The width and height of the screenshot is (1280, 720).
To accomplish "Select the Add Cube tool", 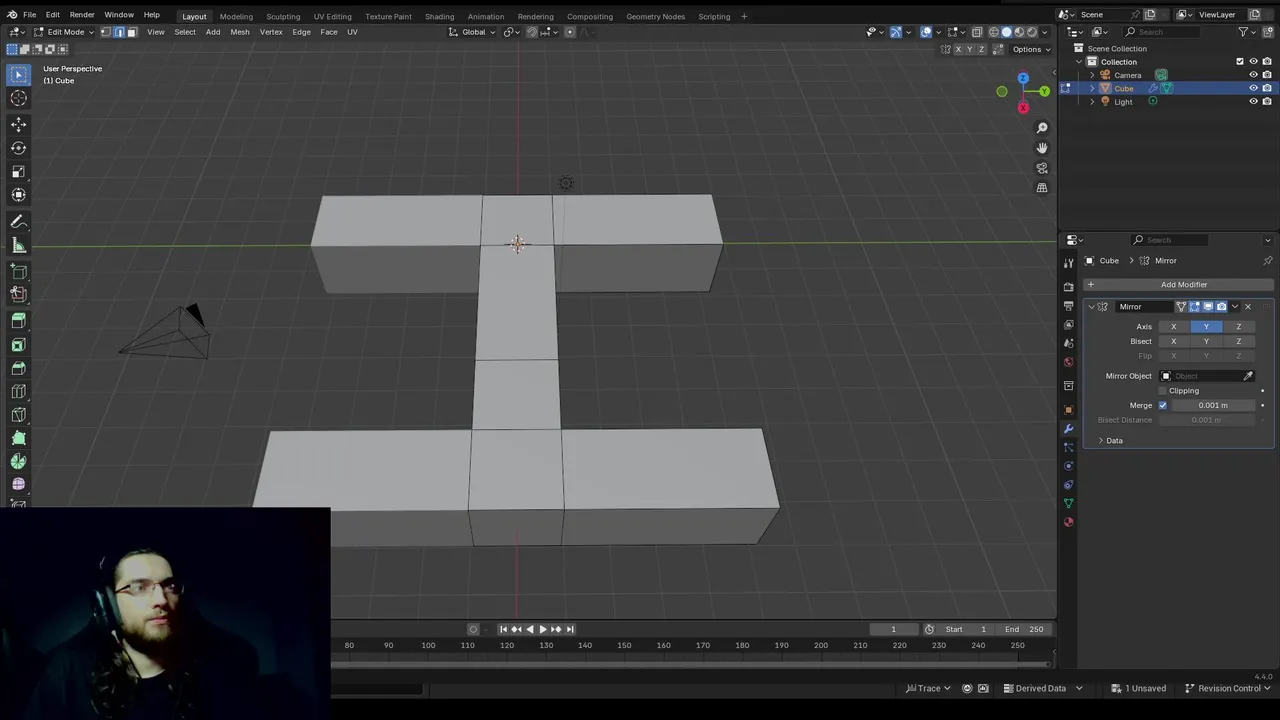I will (18, 271).
